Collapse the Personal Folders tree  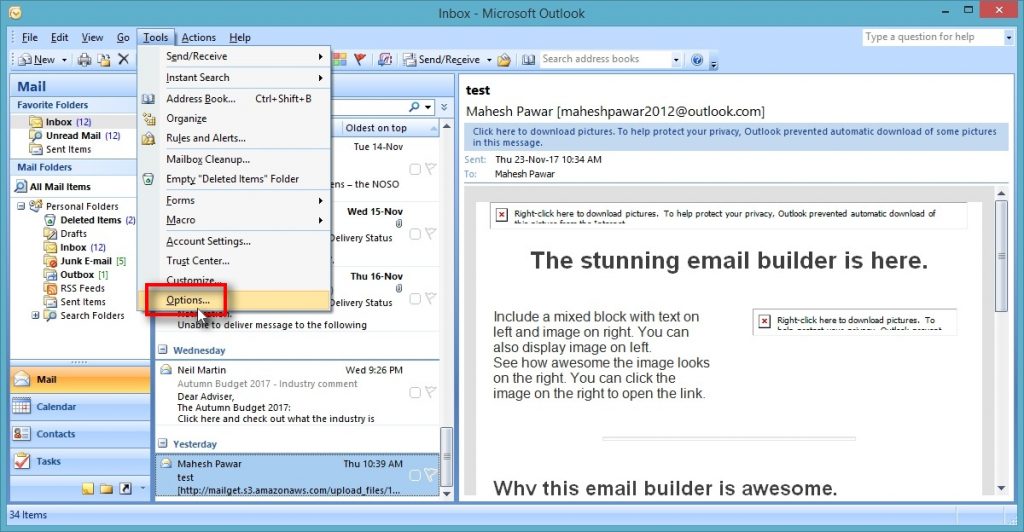click(21, 206)
